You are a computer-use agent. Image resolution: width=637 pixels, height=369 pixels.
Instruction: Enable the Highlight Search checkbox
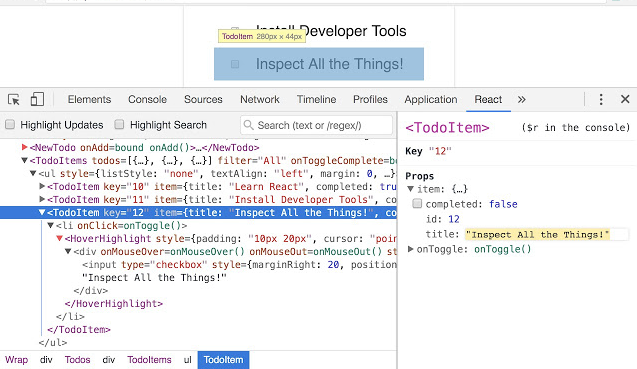[x=119, y=124]
